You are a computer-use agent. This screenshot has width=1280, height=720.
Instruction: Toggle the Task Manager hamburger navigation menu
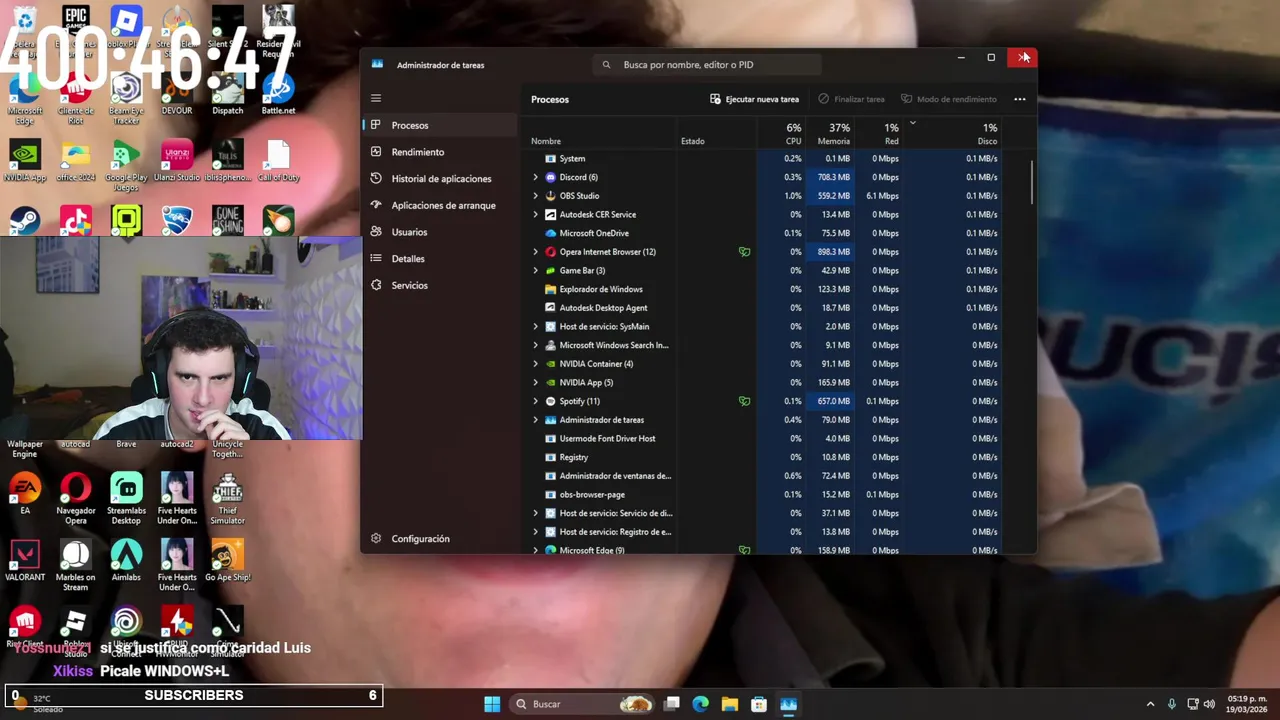pyautogui.click(x=376, y=98)
